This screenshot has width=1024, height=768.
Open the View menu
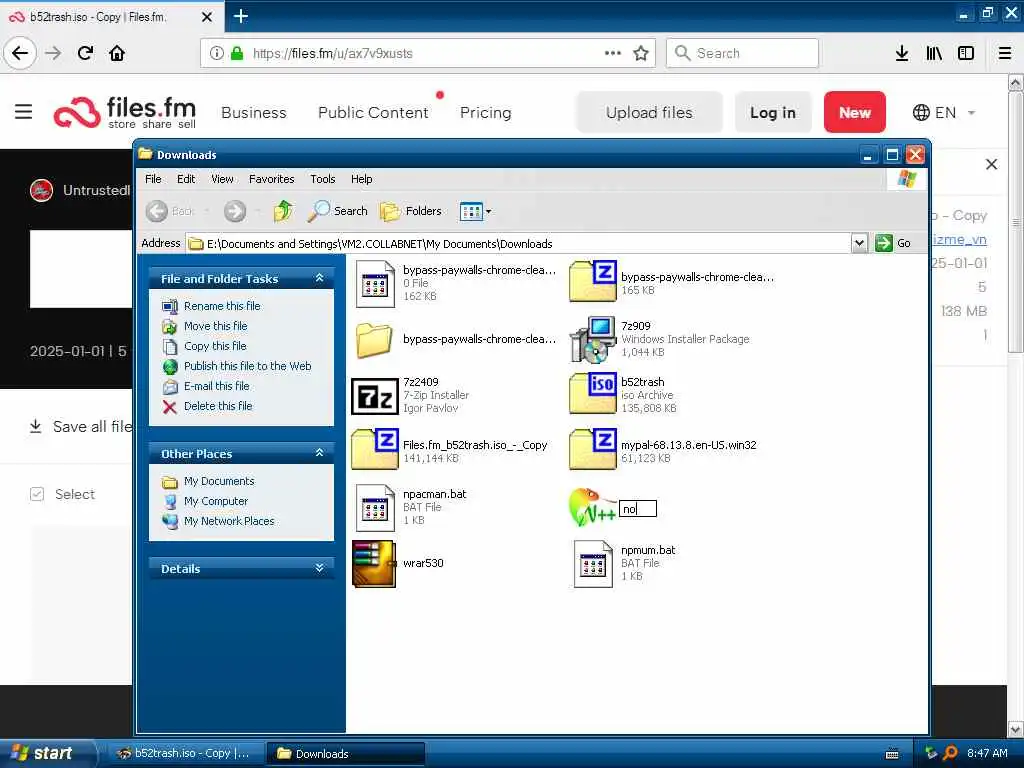tap(222, 179)
